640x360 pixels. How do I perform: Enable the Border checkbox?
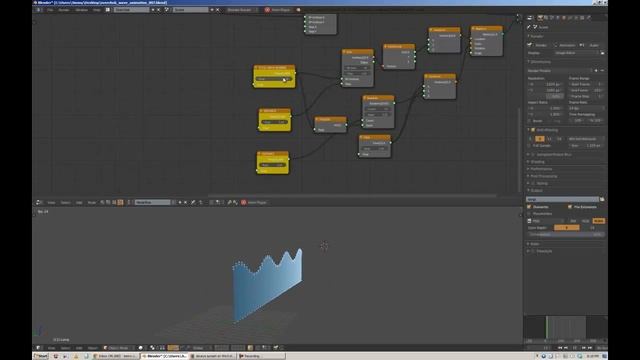coord(529,121)
